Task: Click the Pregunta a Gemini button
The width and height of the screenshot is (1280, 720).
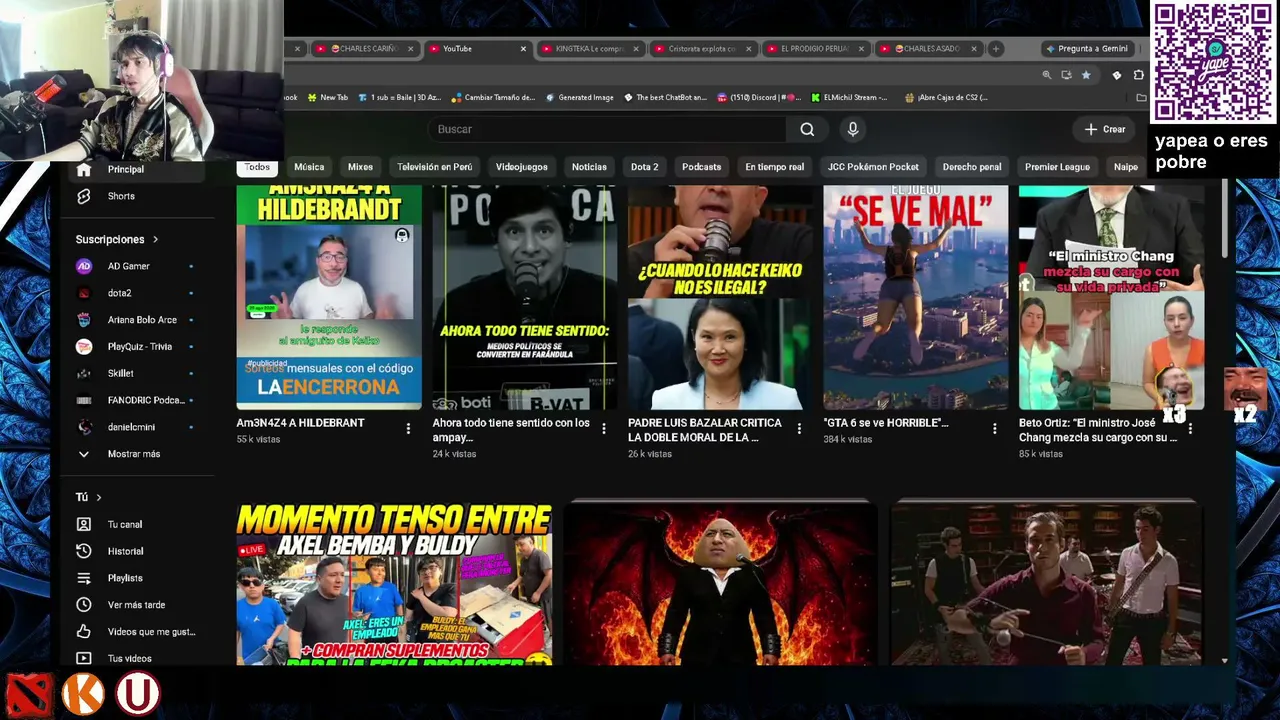Action: coord(1085,48)
